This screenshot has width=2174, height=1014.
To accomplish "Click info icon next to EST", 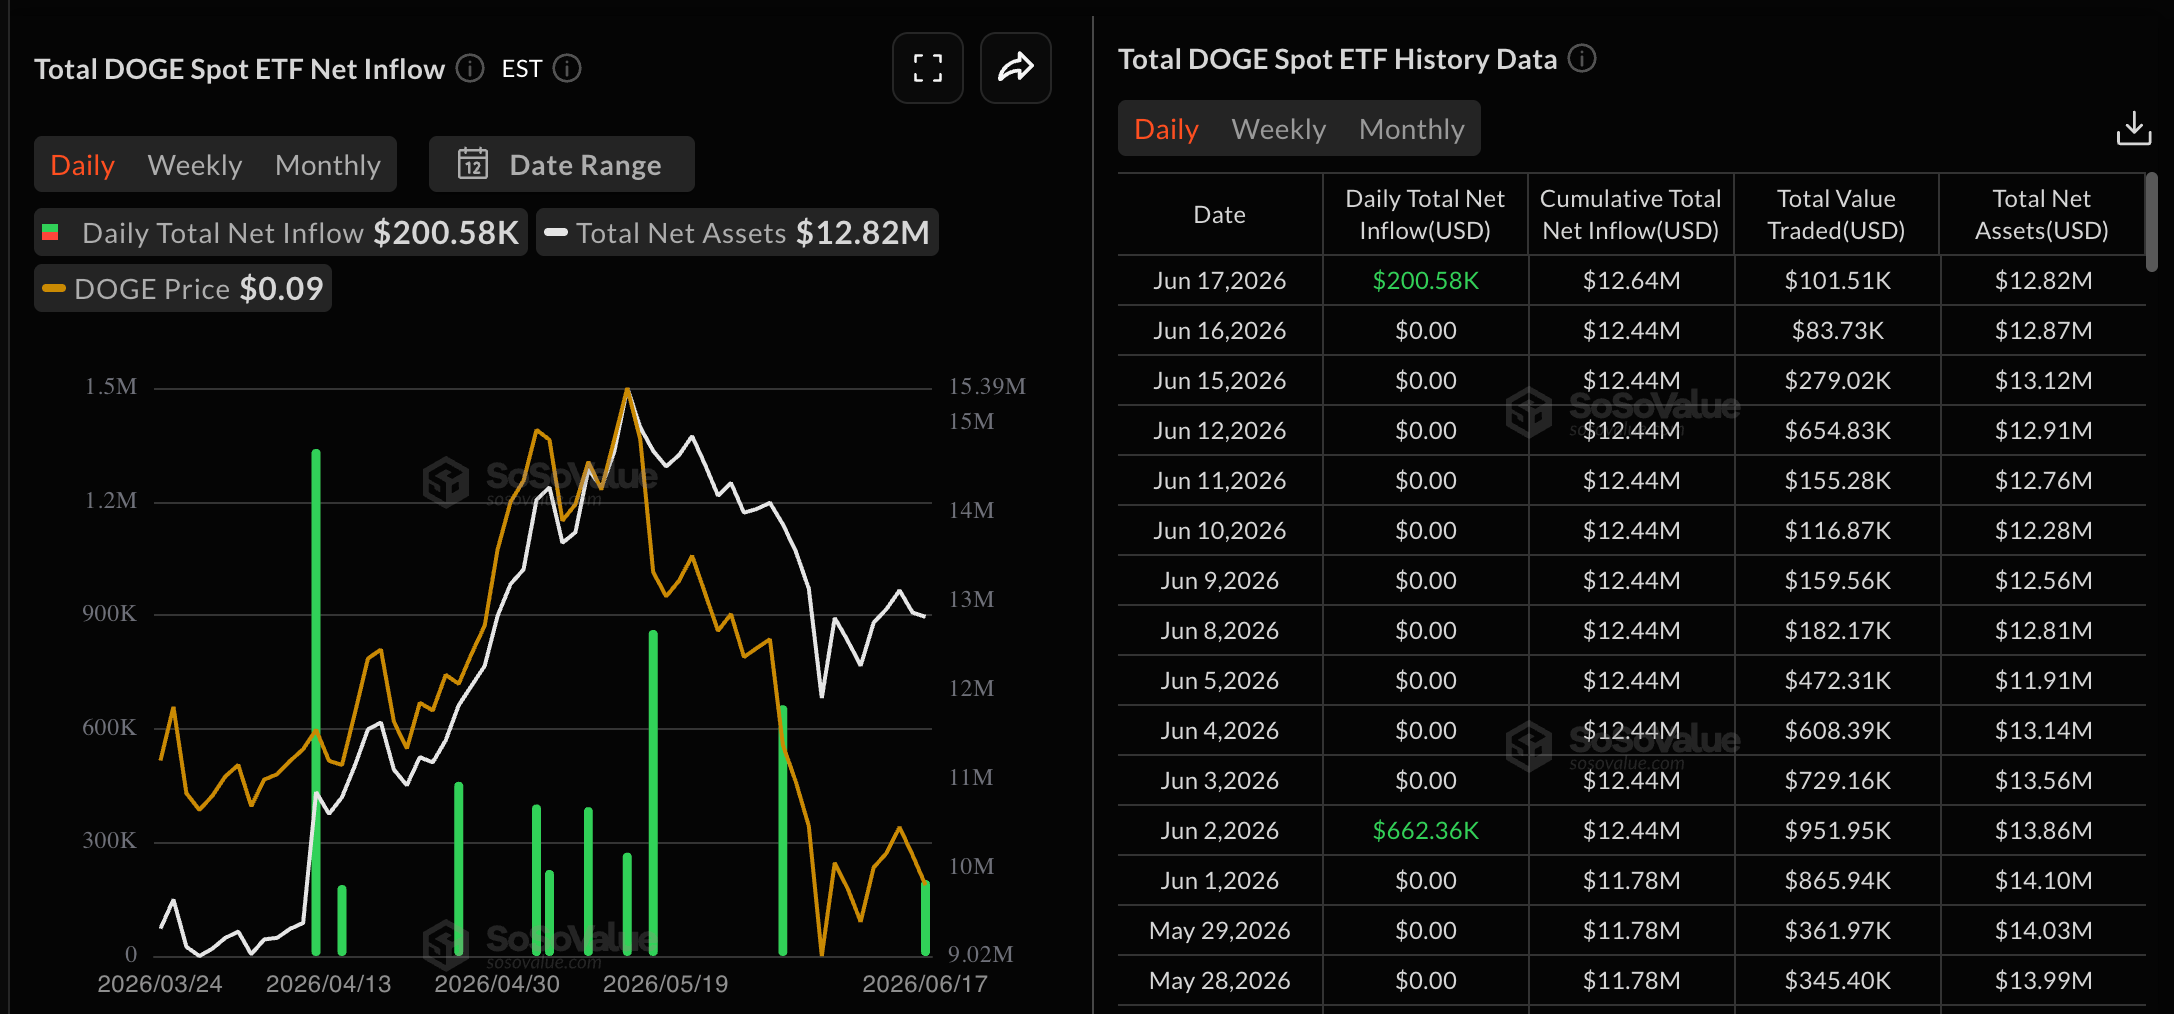I will pos(567,68).
